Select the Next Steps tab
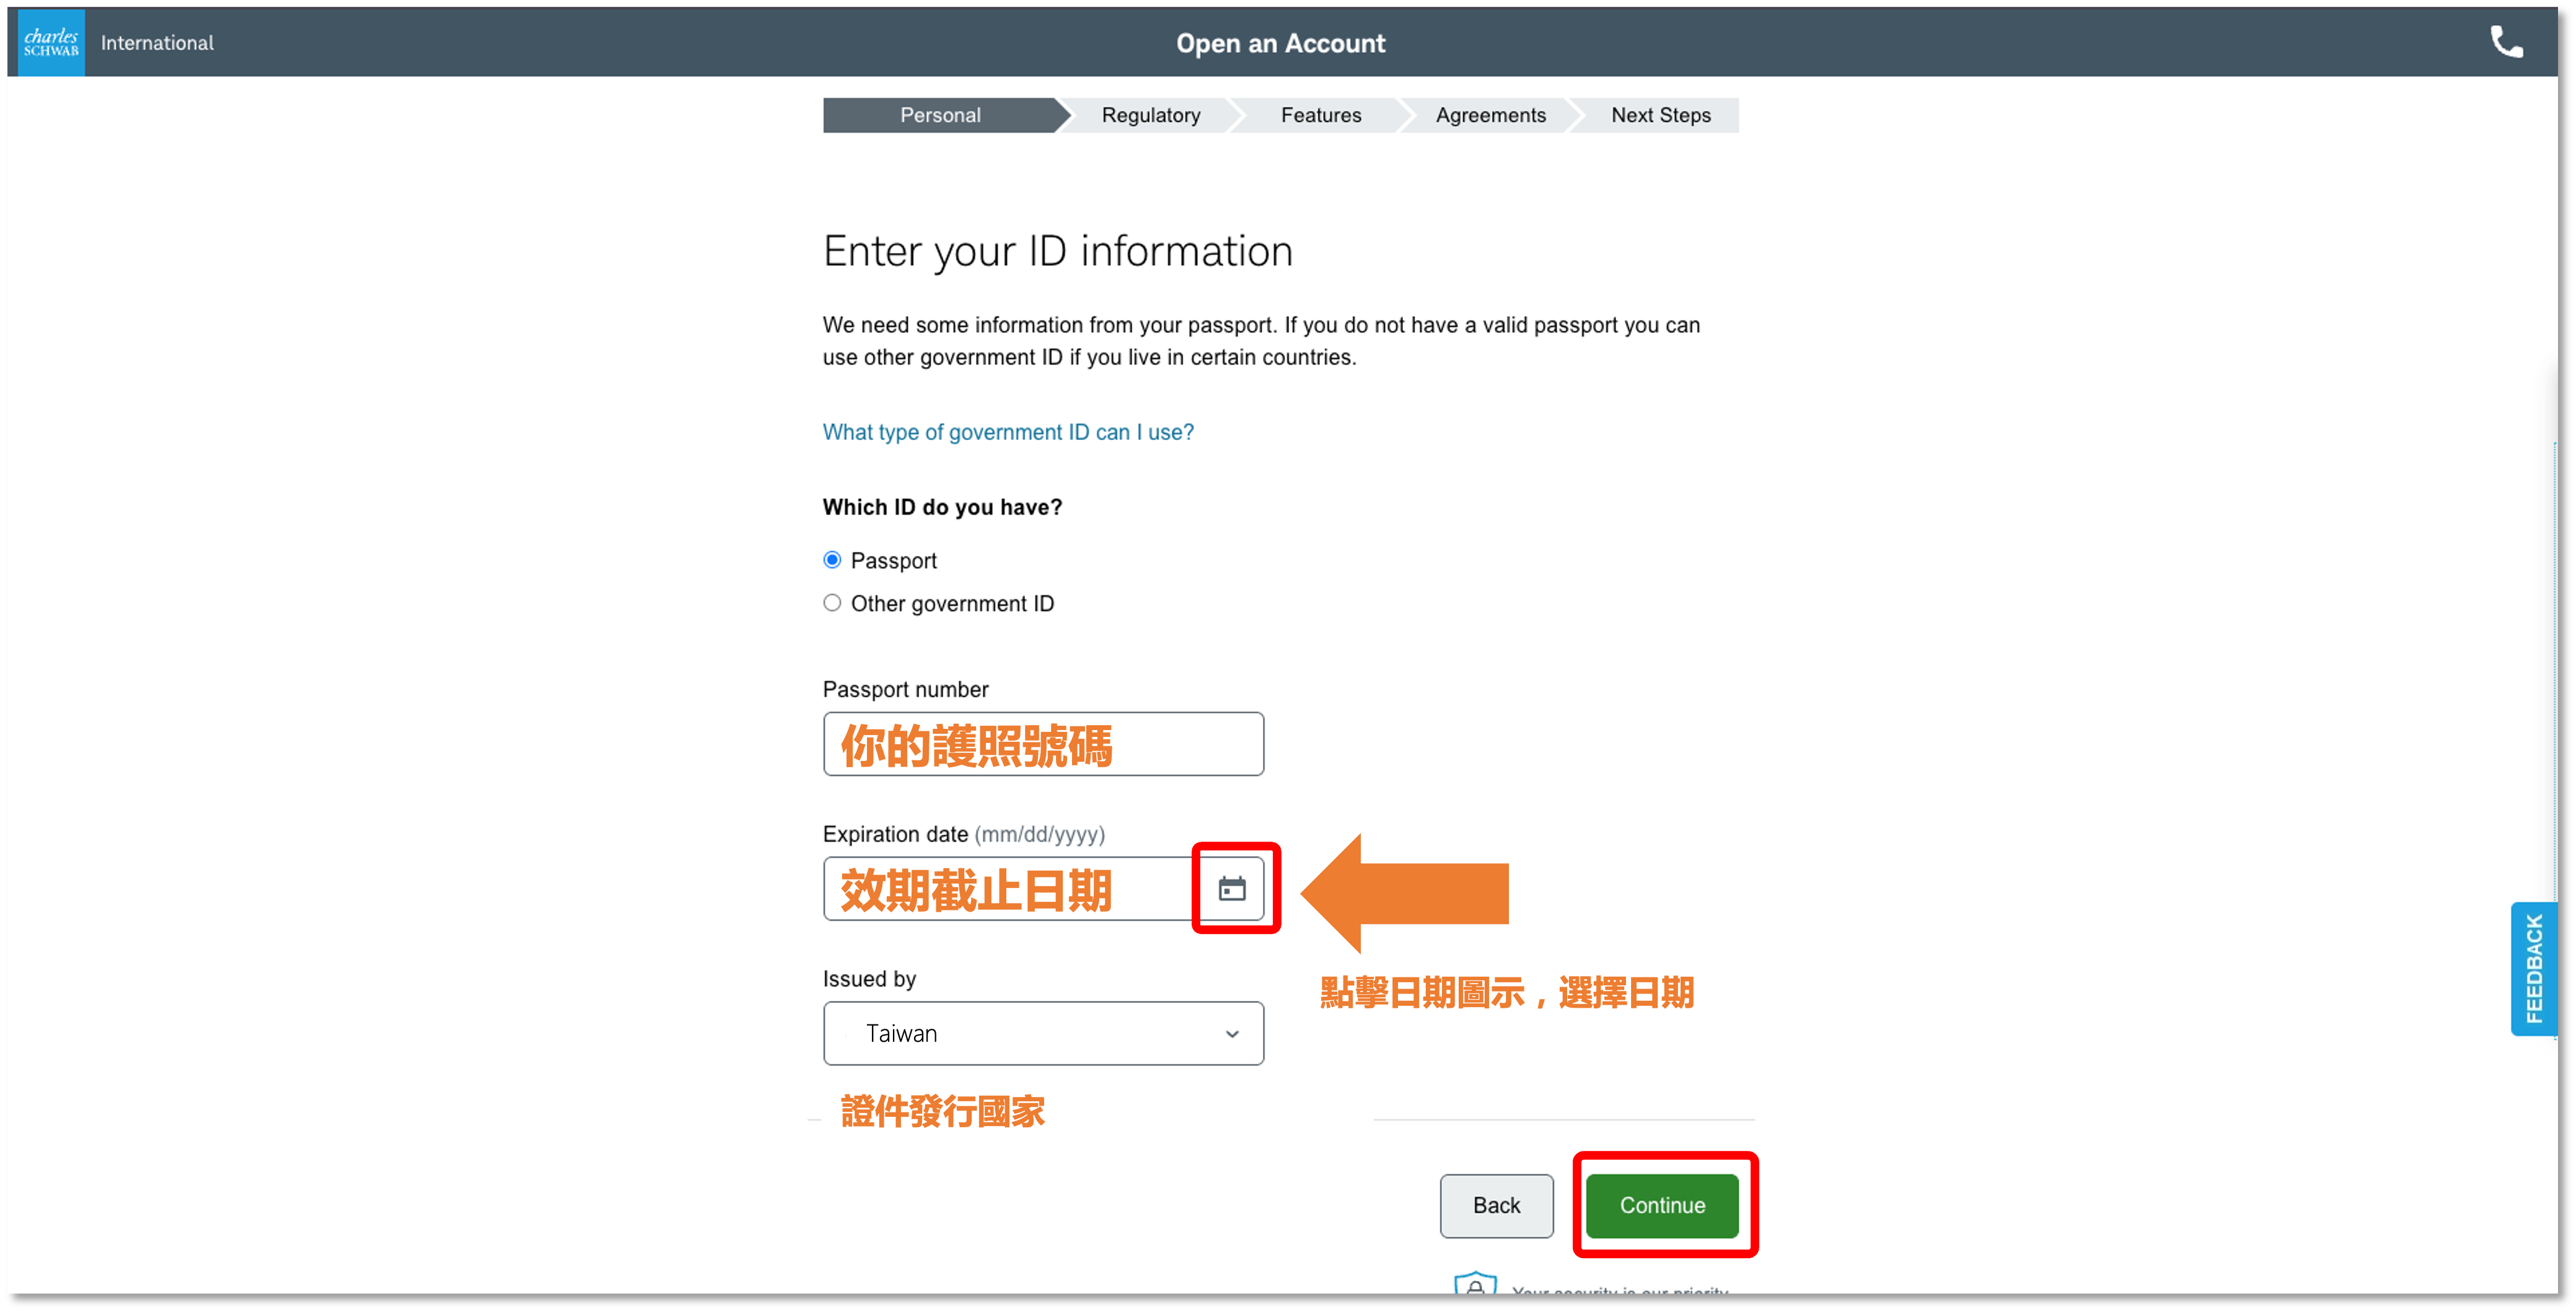2576x1312 pixels. (1660, 115)
